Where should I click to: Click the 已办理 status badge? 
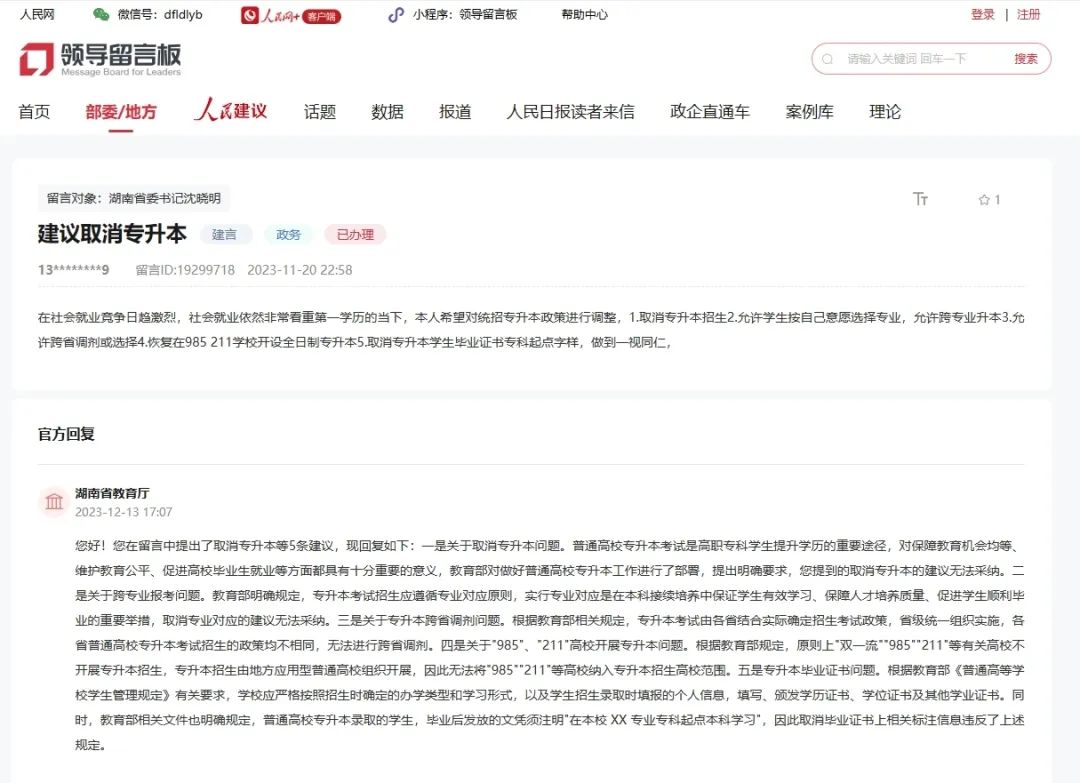[355, 234]
